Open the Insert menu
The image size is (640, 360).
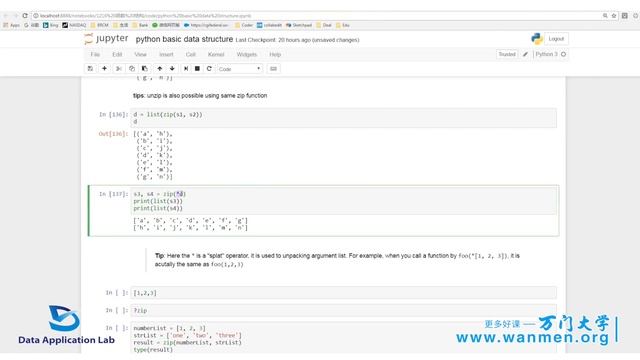[166, 54]
